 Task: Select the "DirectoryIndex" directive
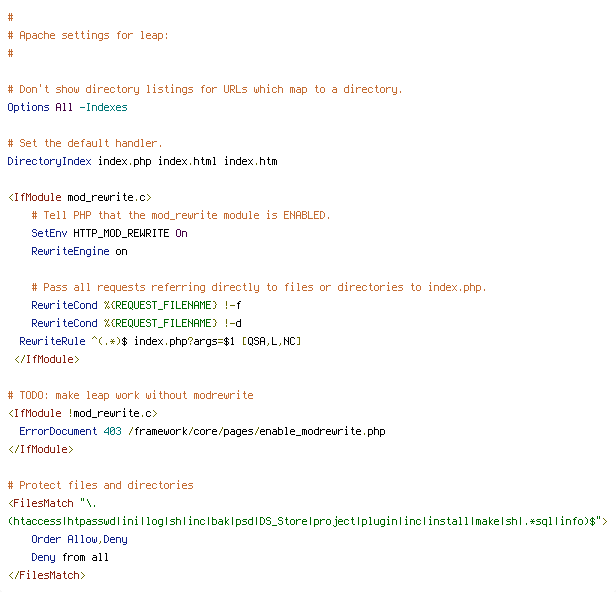click(50, 161)
